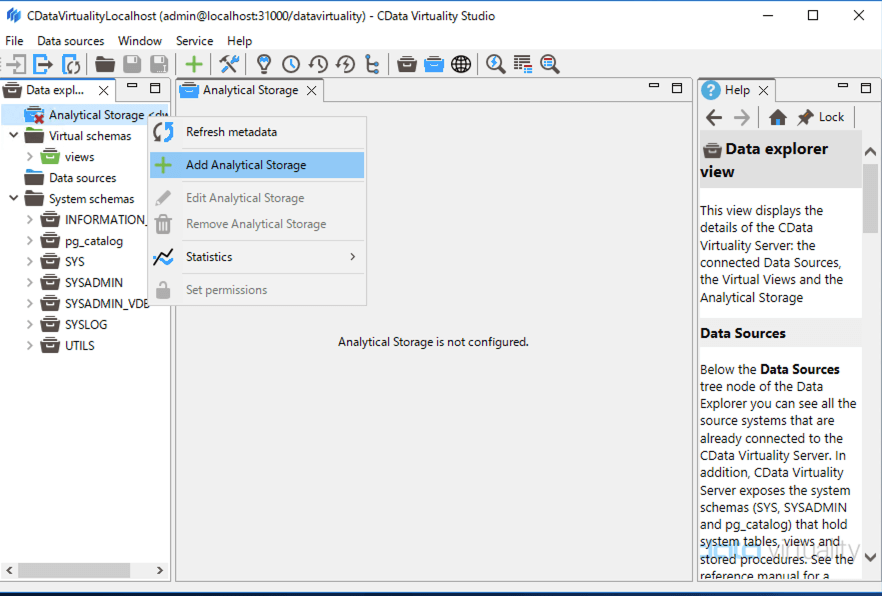Image resolution: width=882 pixels, height=596 pixels.
Task: Click the green plus toolbar icon
Action: [x=194, y=64]
